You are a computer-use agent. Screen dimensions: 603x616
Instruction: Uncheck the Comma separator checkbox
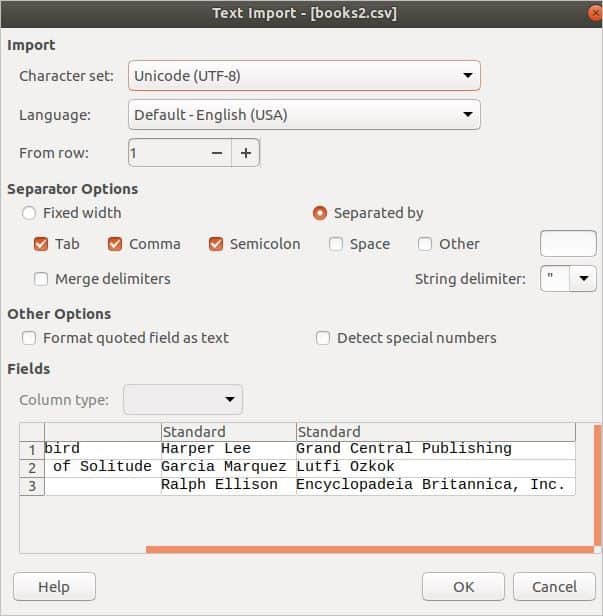point(115,244)
